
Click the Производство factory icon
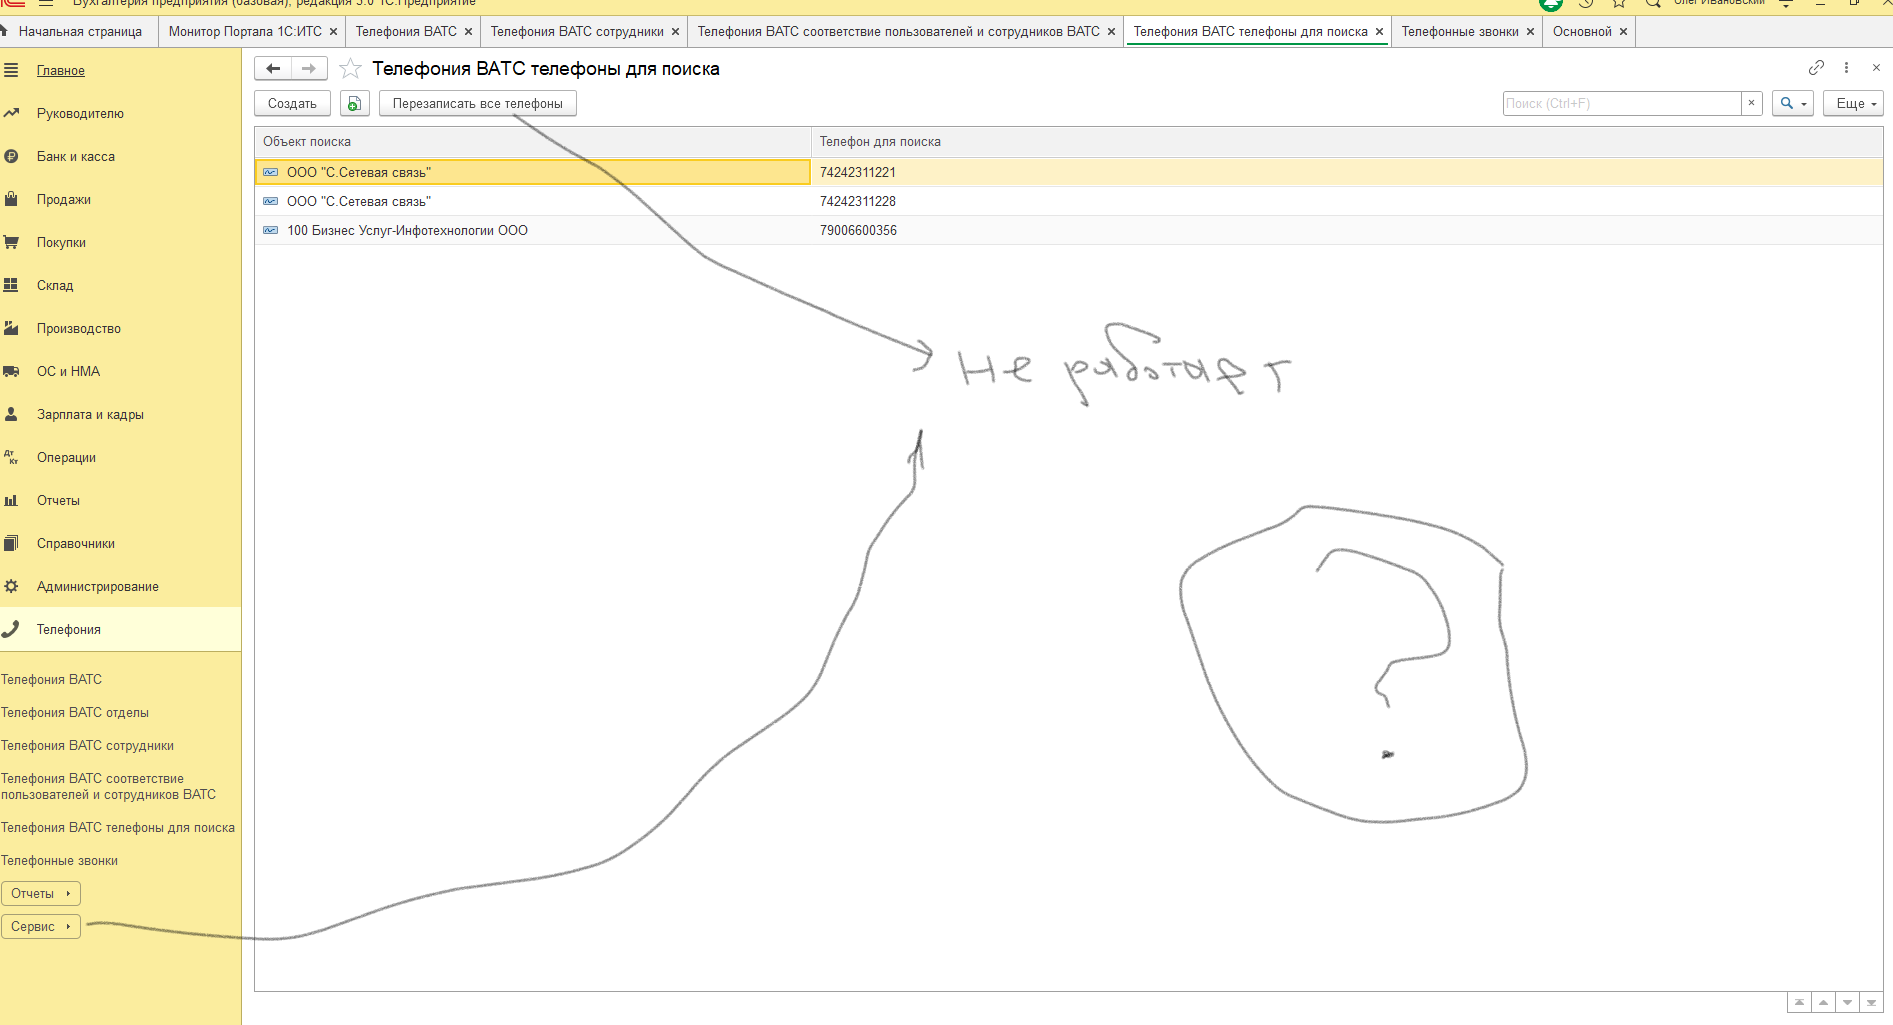pyautogui.click(x=11, y=328)
